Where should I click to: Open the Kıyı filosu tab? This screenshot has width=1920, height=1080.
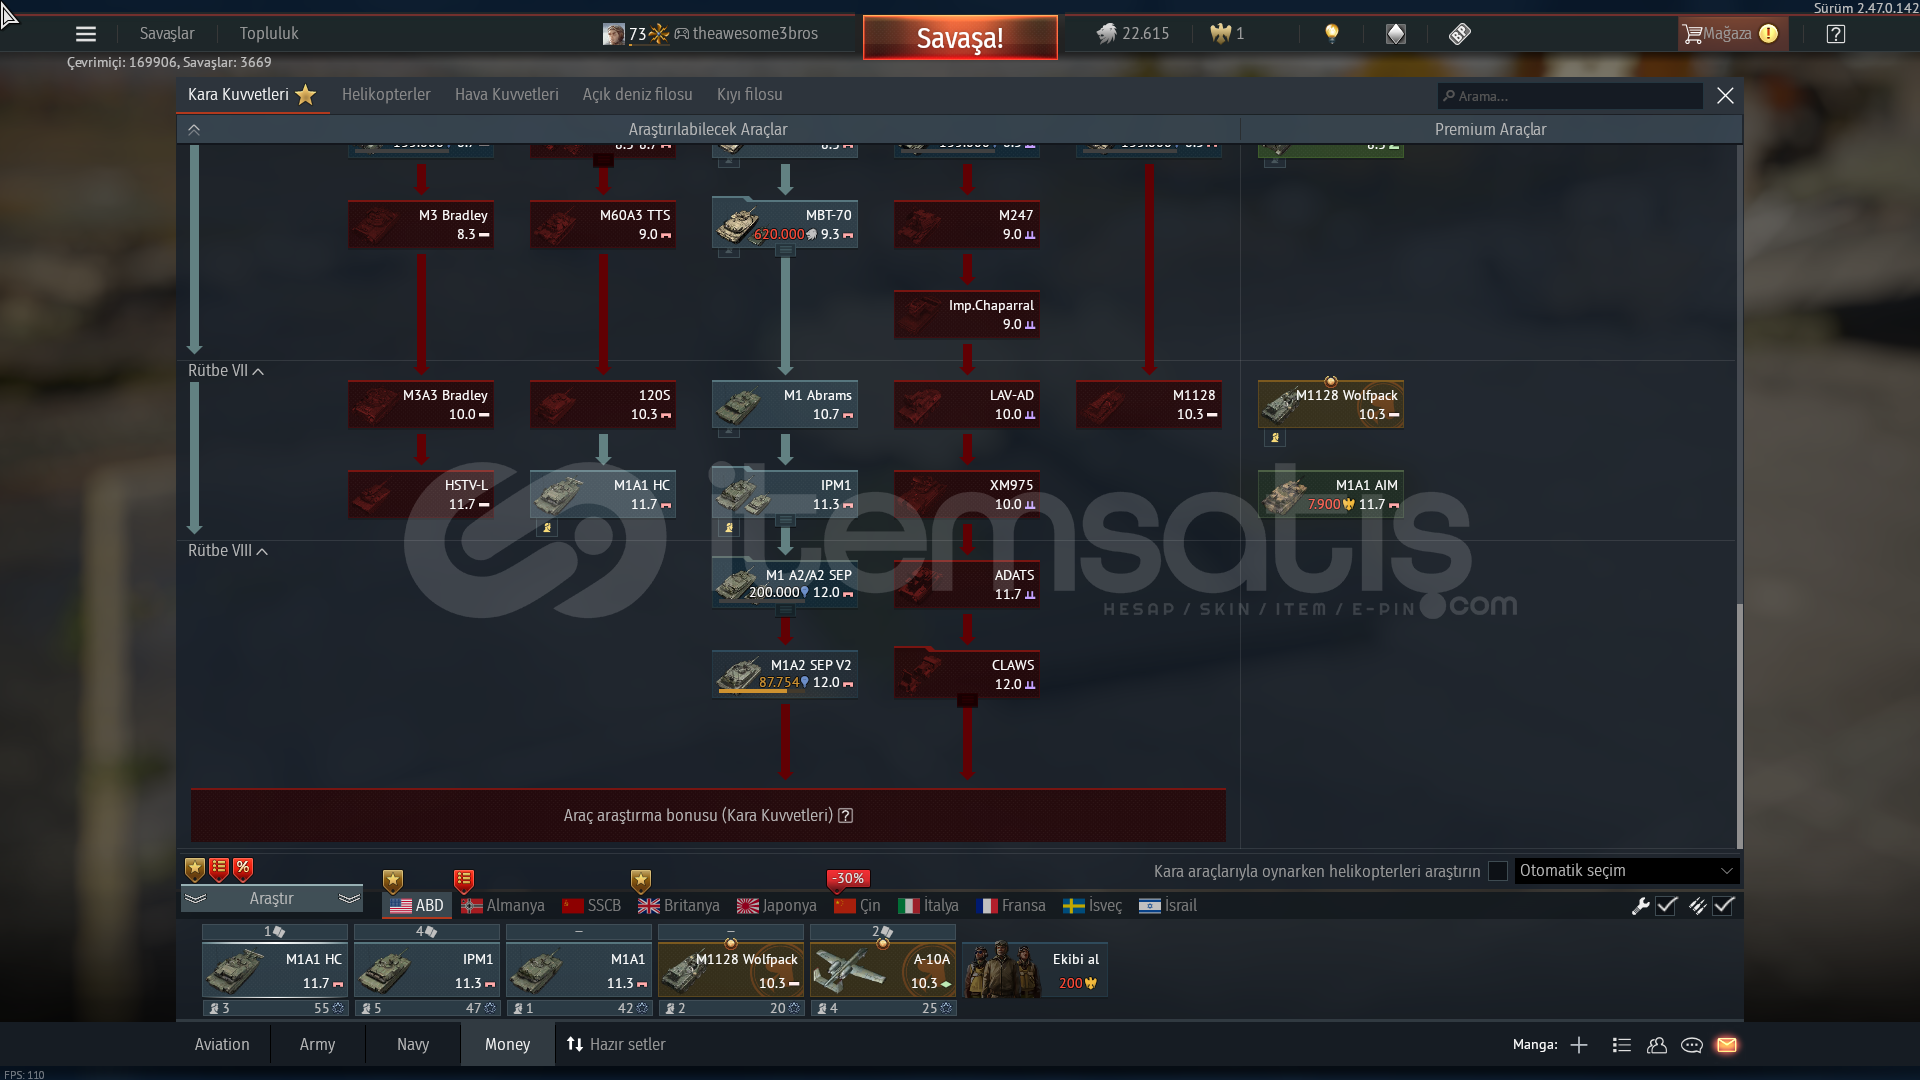(x=750, y=95)
